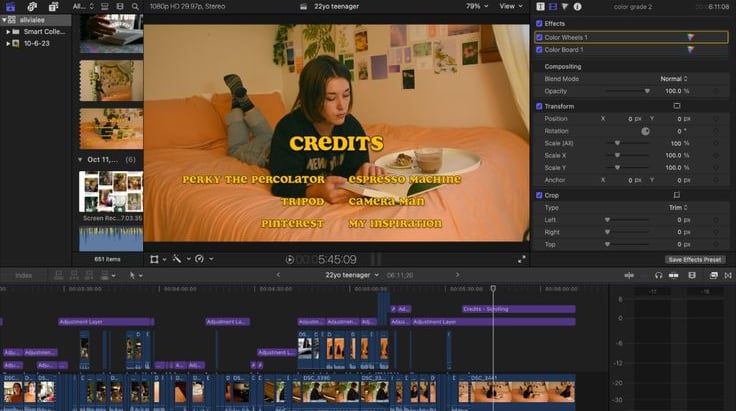Select the Credits - Scrolling title clip
This screenshot has height=411, width=736.
[x=519, y=309]
